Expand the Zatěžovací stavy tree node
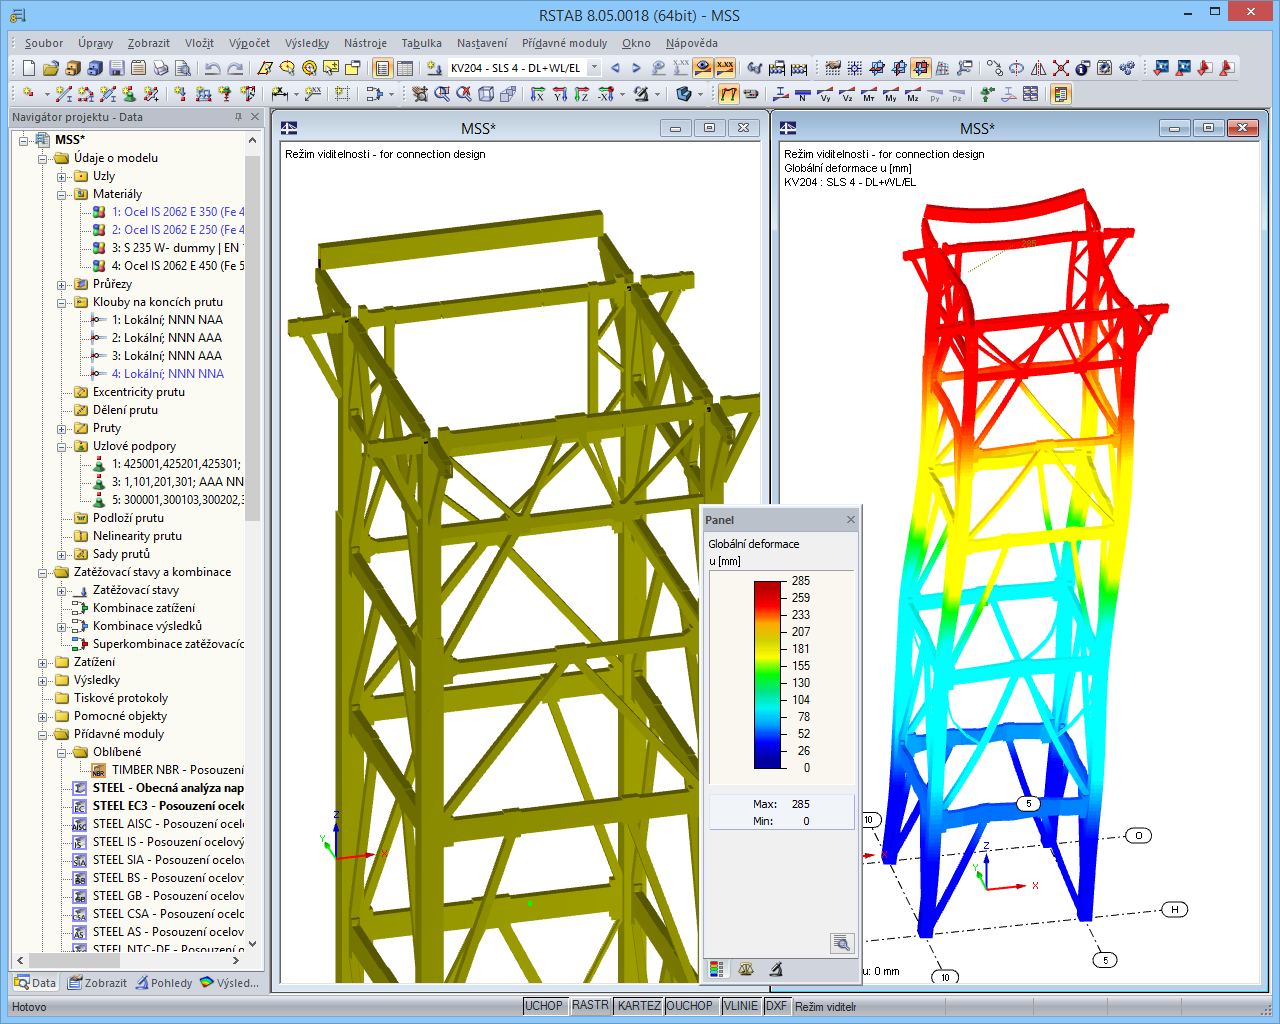Viewport: 1280px width, 1024px height. (x=63, y=589)
